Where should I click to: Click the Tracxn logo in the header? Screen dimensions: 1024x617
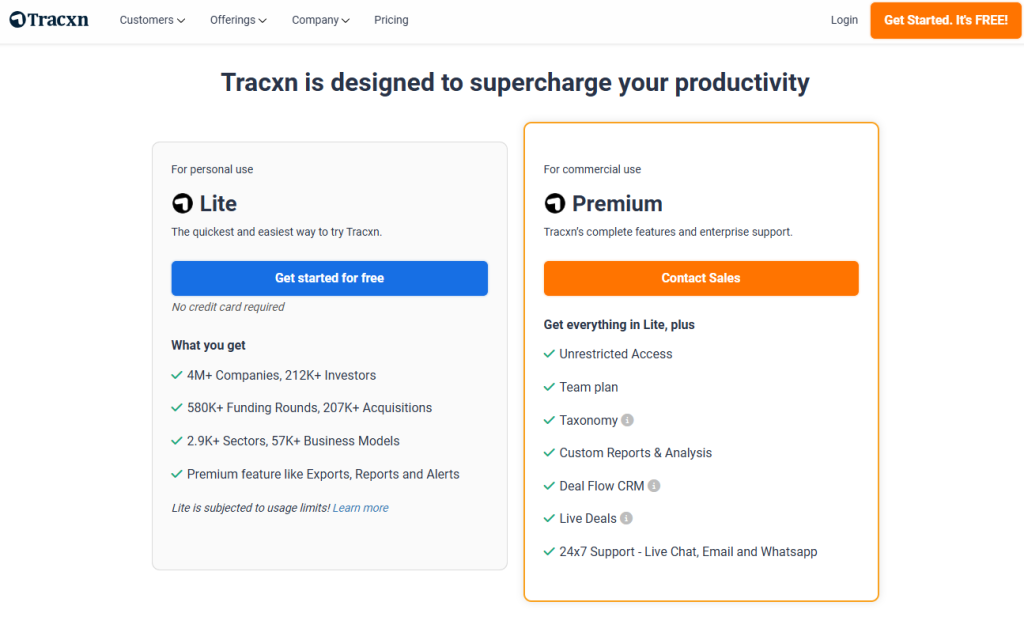point(48,20)
